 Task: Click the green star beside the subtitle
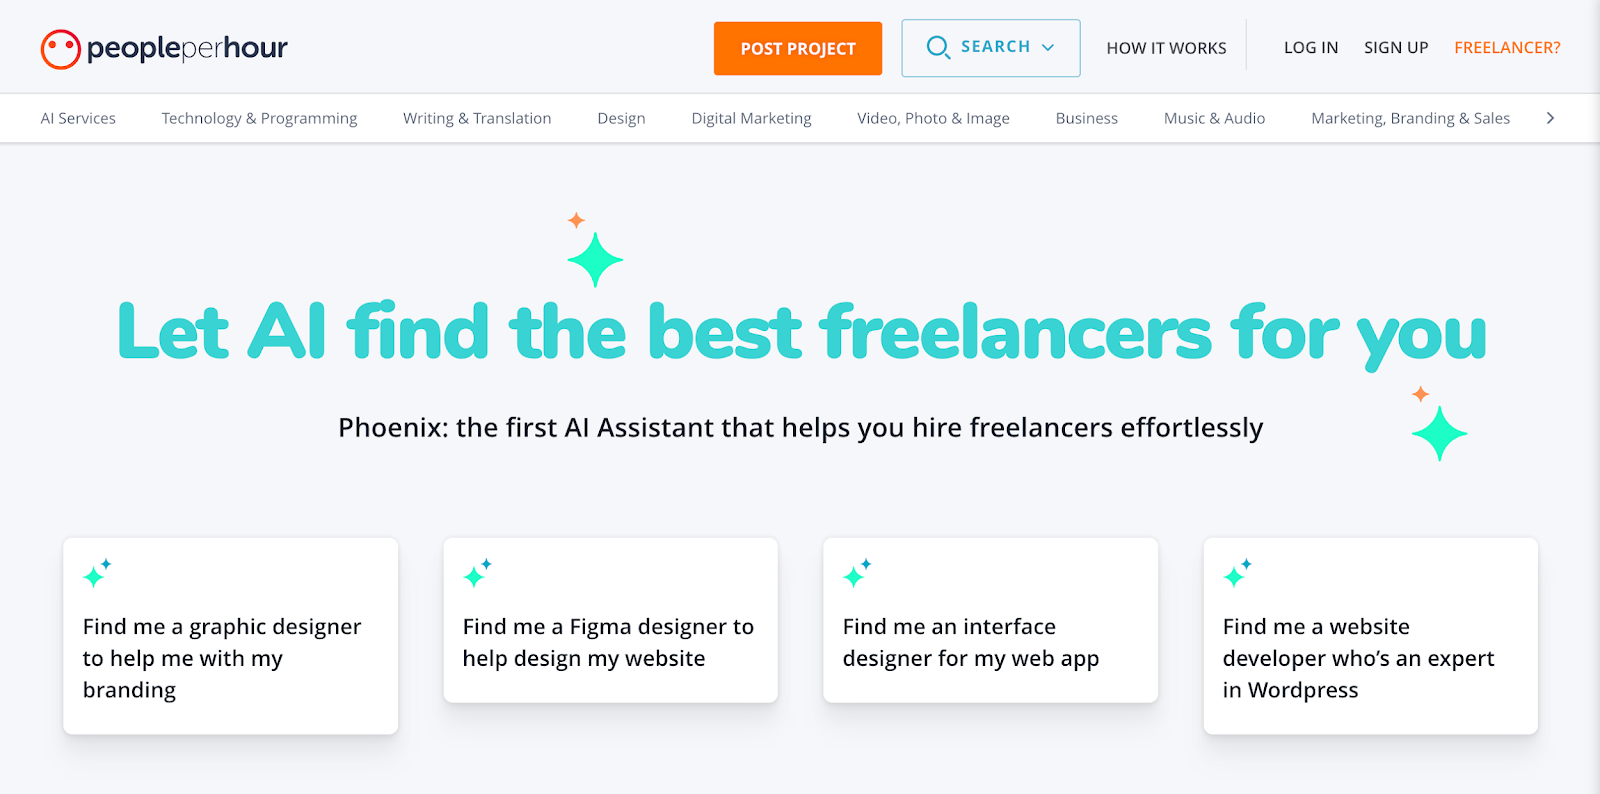[x=1439, y=433]
